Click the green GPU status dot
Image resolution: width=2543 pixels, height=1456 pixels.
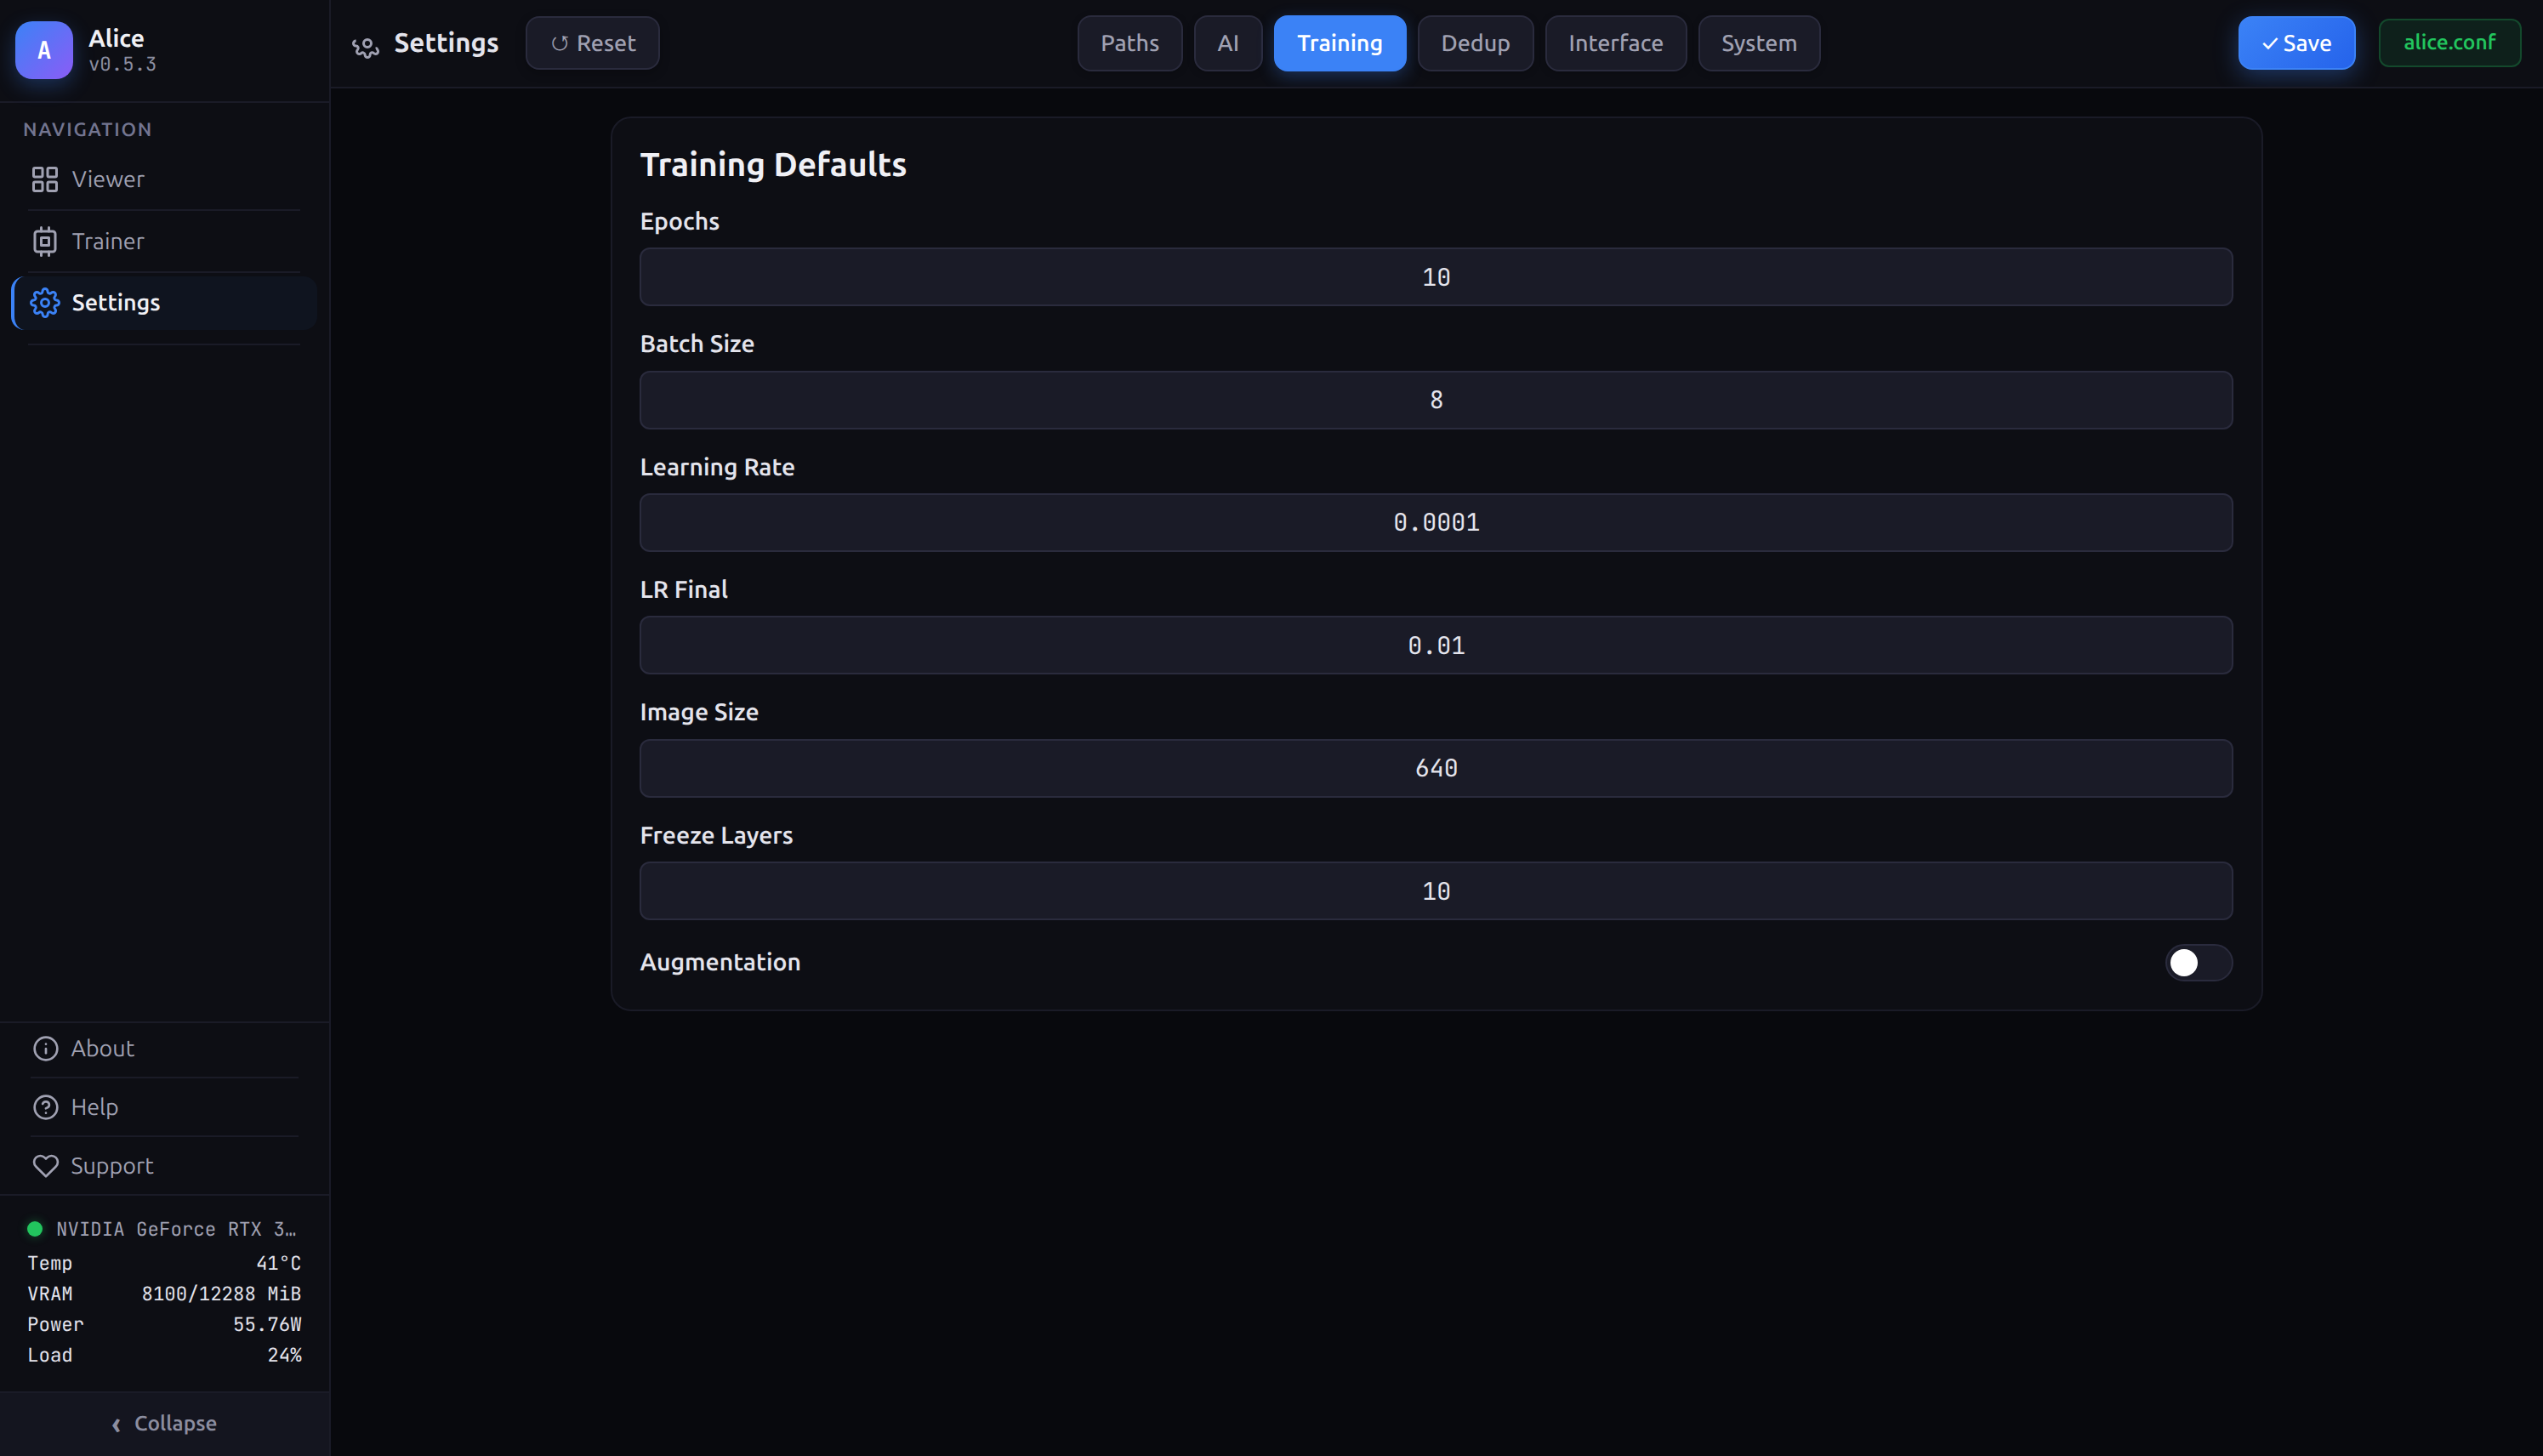click(35, 1228)
